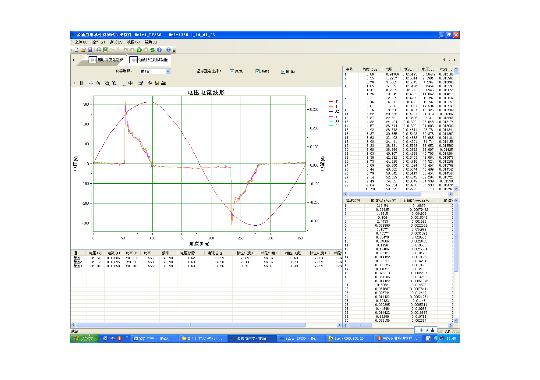Click left arrow of bottom-left table horizontal scrollbar
The width and height of the screenshot is (540, 380).
73,325
